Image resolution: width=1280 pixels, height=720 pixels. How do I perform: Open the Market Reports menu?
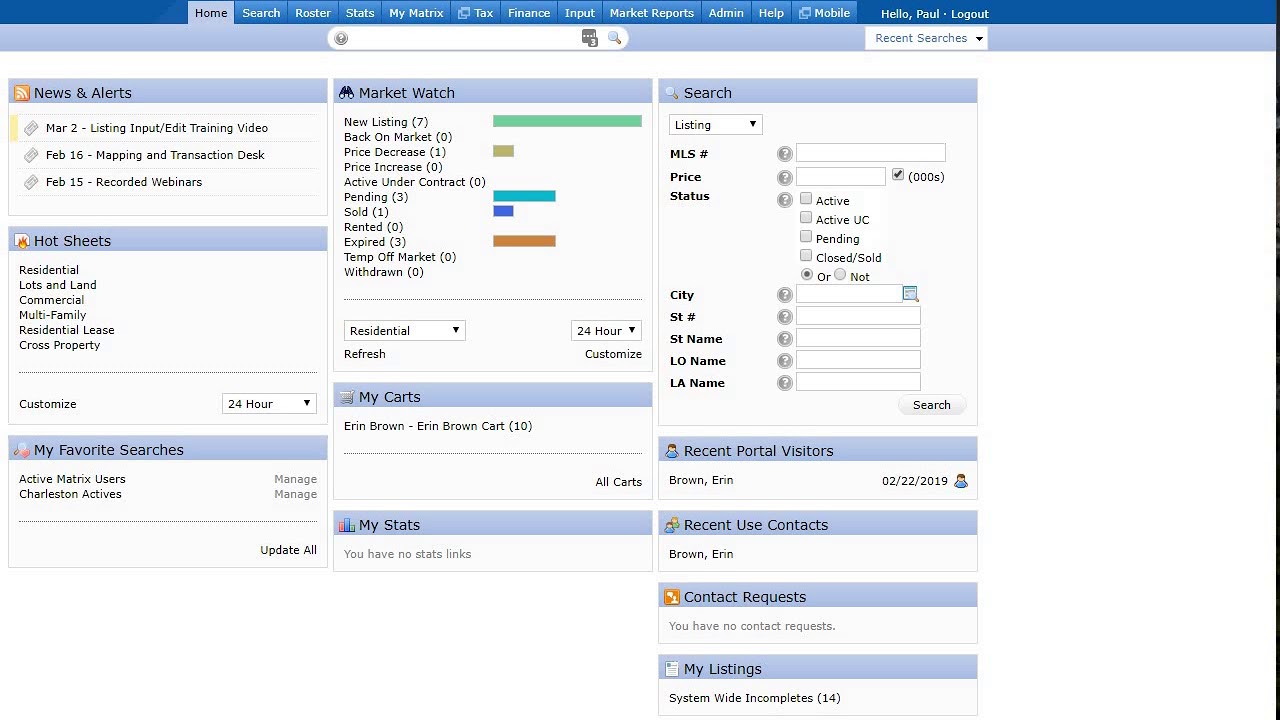coord(651,13)
